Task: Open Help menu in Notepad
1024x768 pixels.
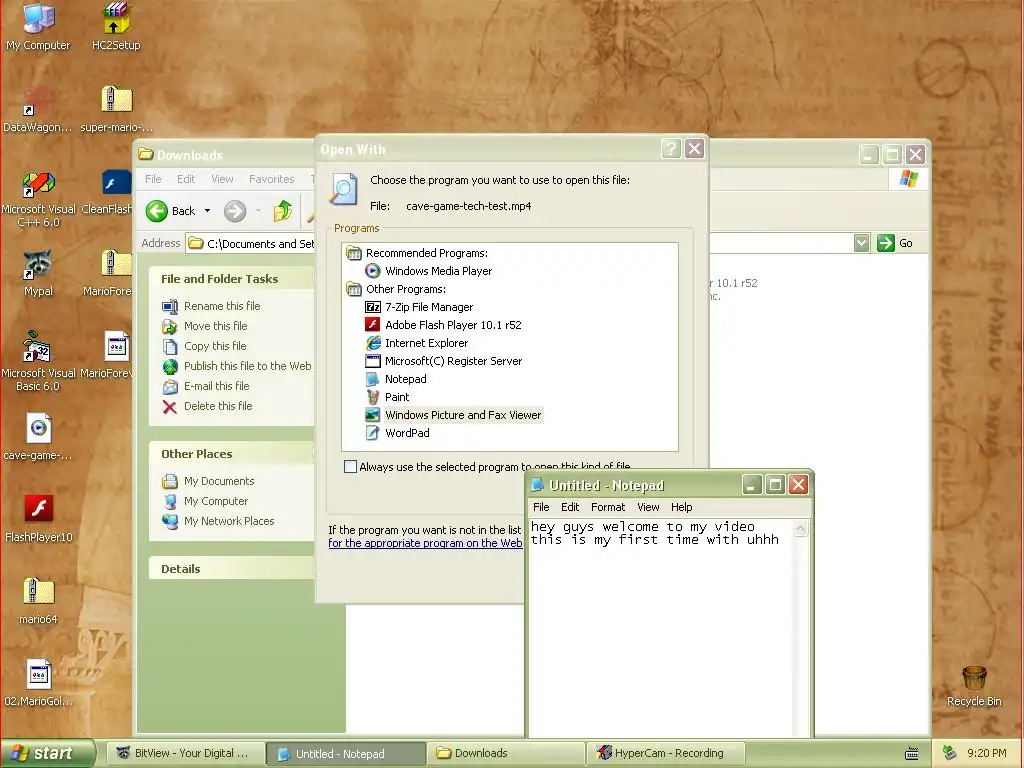Action: (681, 507)
